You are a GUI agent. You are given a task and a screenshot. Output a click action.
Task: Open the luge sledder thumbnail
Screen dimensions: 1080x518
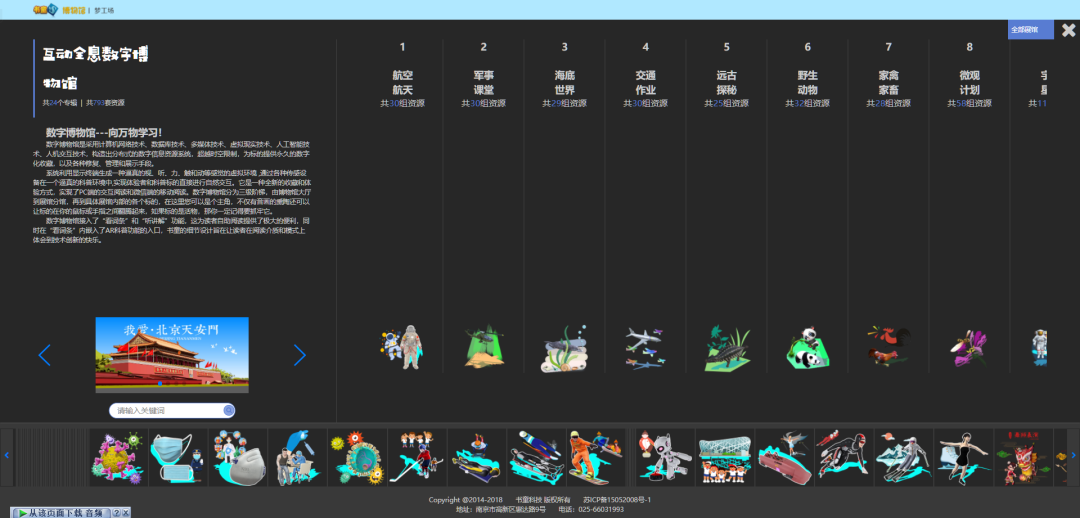point(537,457)
